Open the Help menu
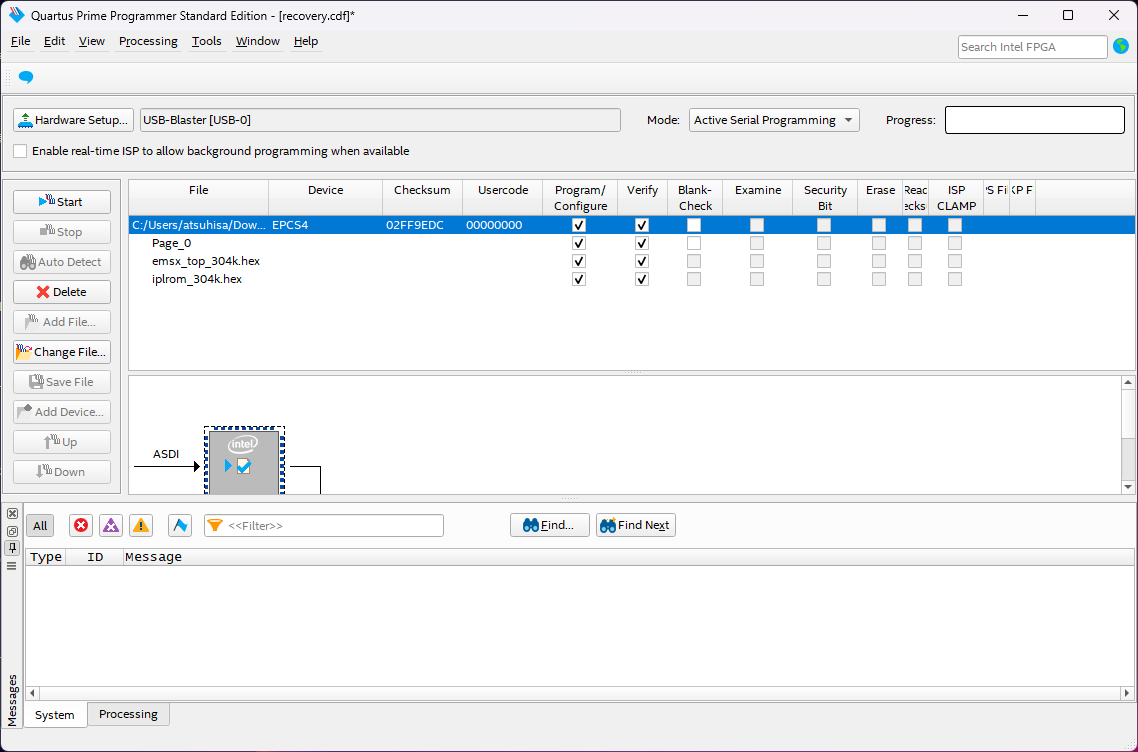 (306, 41)
